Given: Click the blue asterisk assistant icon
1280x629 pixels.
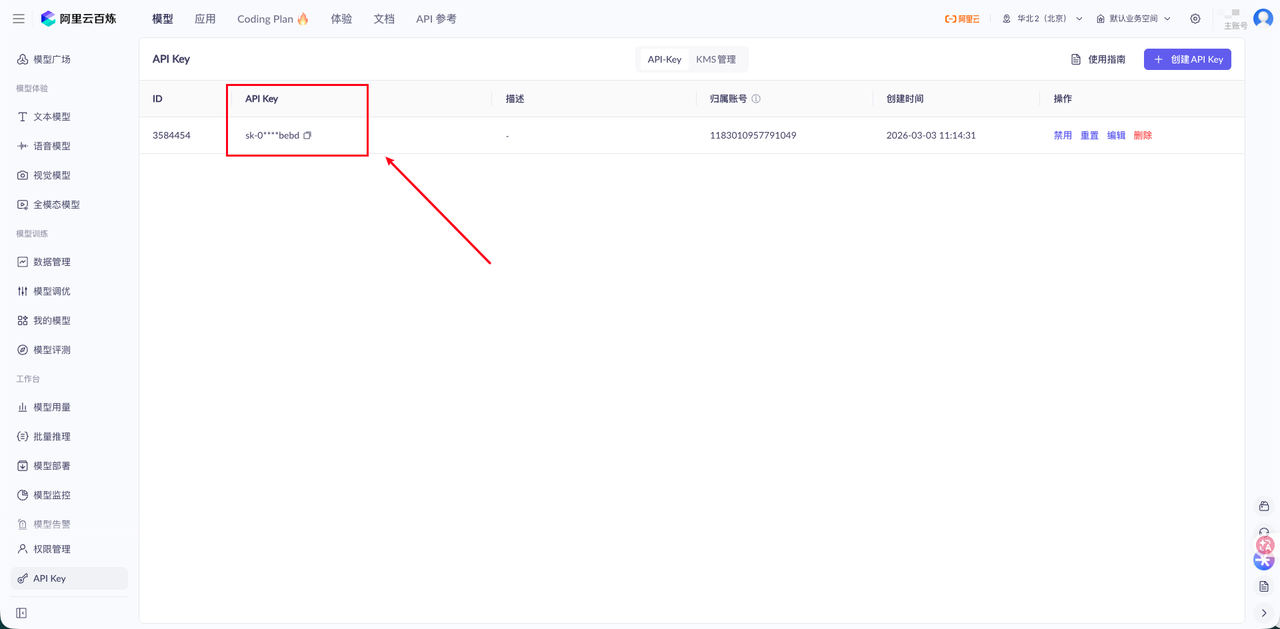Looking at the screenshot, I should click(1264, 562).
